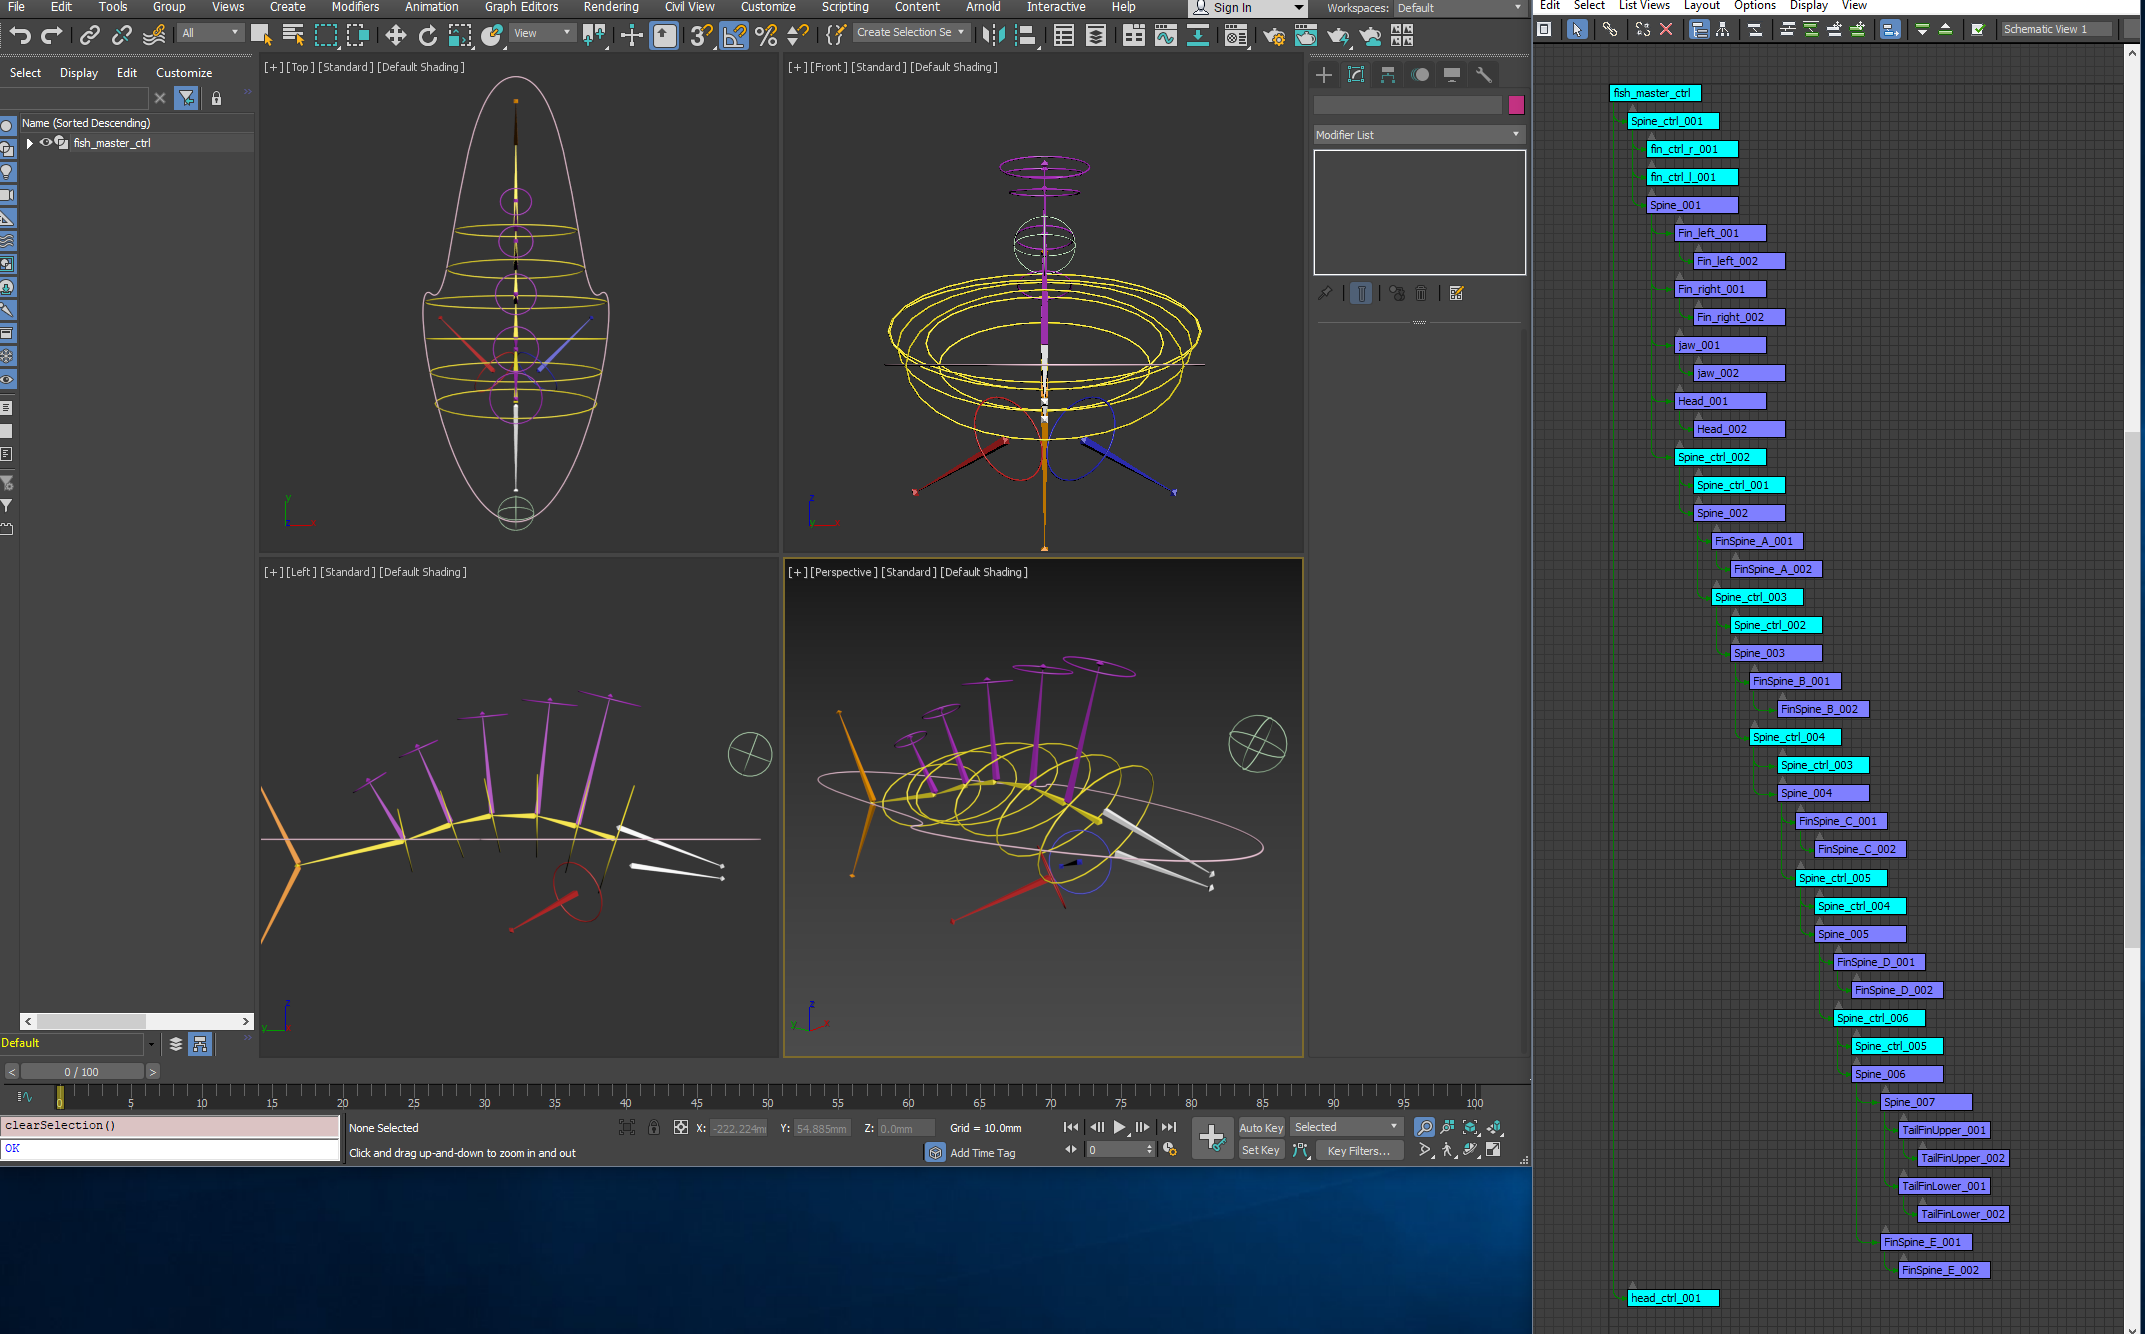Toggle visibility of fish_master_ctrl in Scene Explorer
2145x1334 pixels.
tap(45, 142)
